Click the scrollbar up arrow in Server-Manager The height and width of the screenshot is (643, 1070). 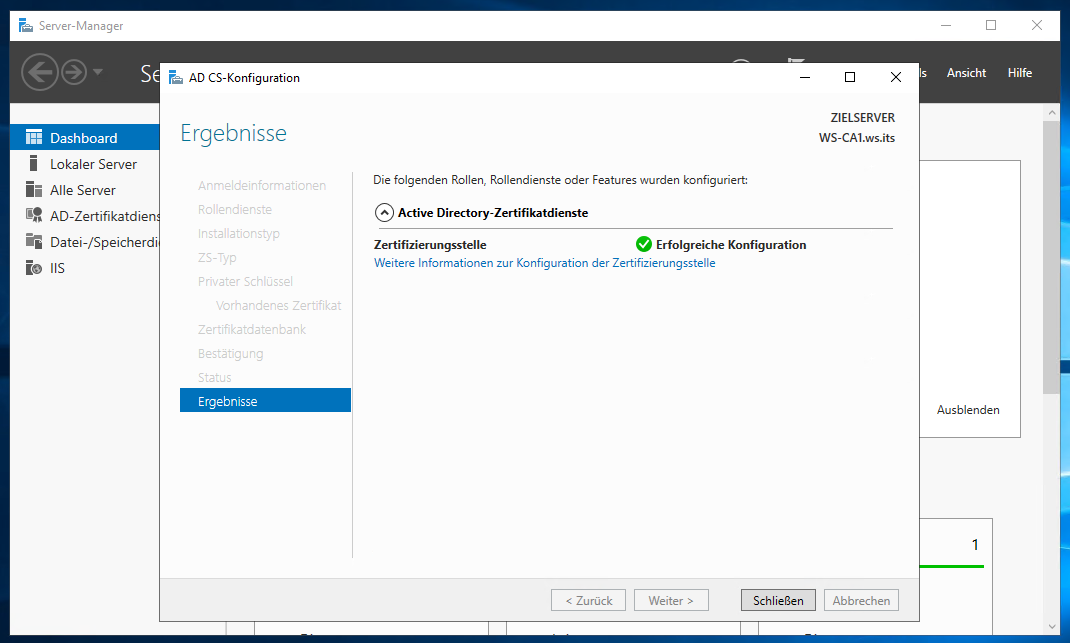coord(1051,112)
